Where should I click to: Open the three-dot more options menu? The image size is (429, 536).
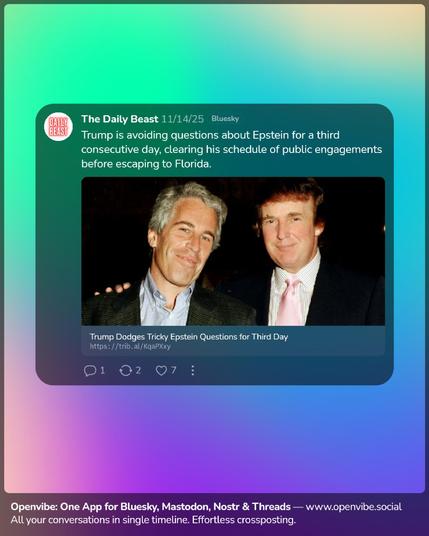tap(193, 371)
